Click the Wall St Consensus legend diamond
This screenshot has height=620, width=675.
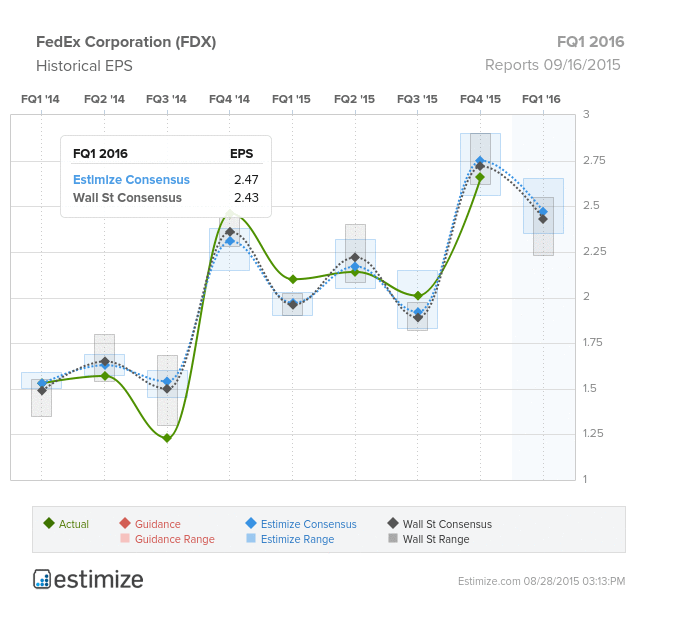[393, 524]
